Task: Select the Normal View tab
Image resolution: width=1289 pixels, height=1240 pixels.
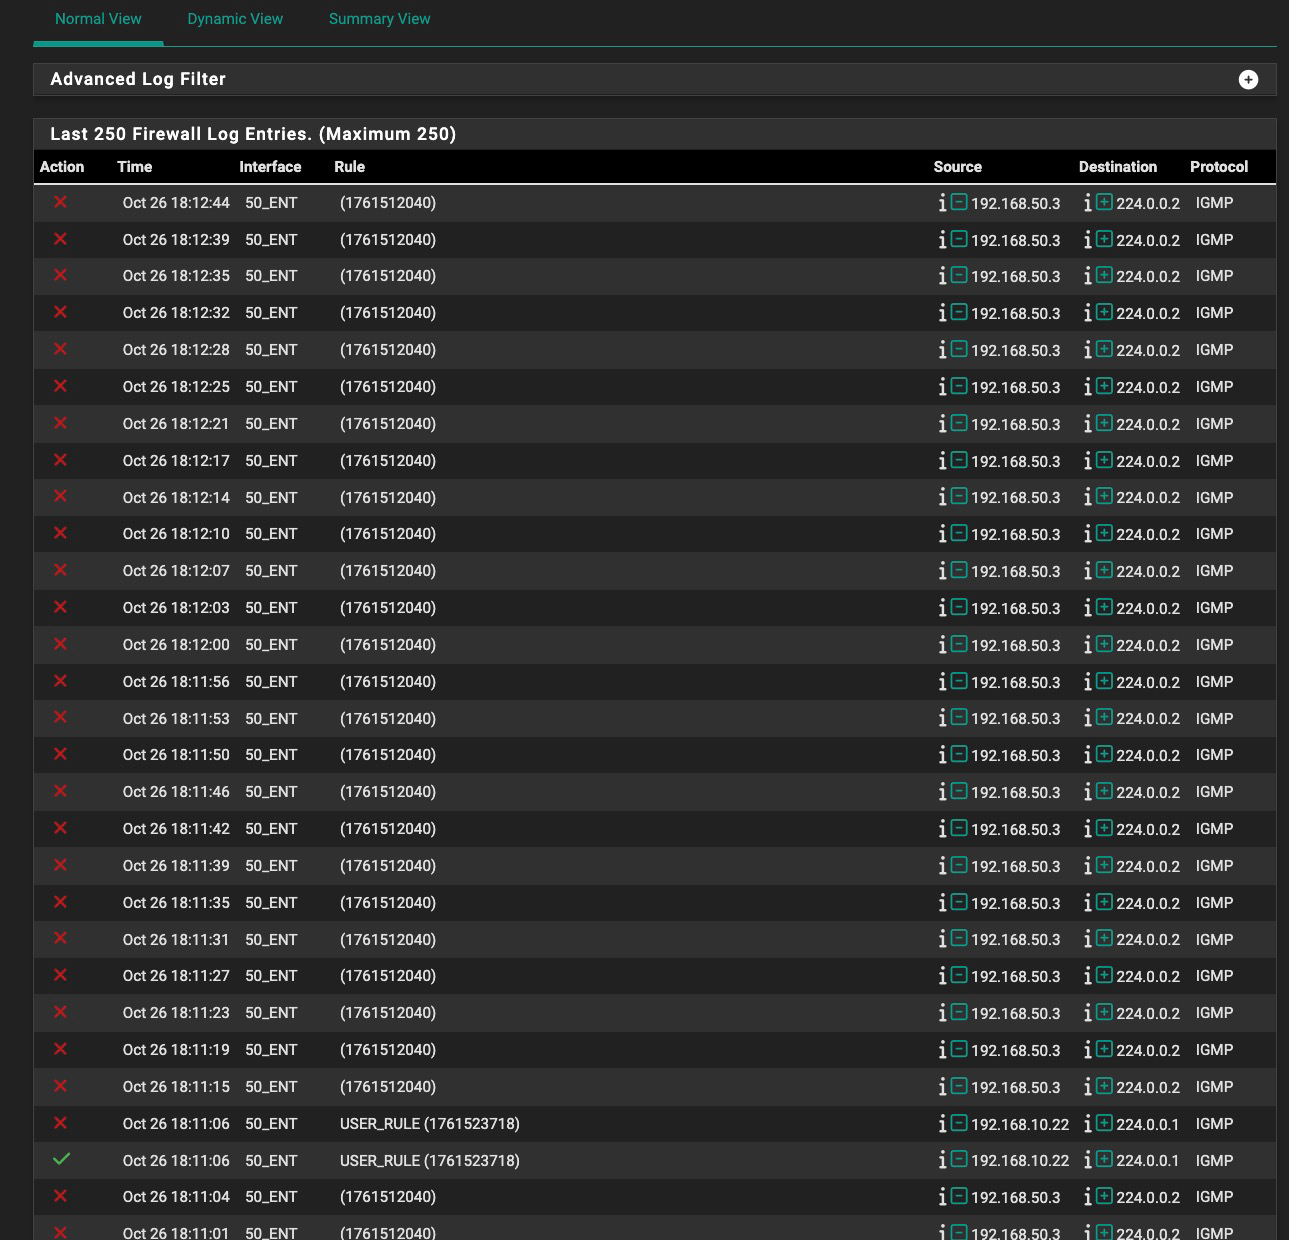Action: pyautogui.click(x=98, y=19)
